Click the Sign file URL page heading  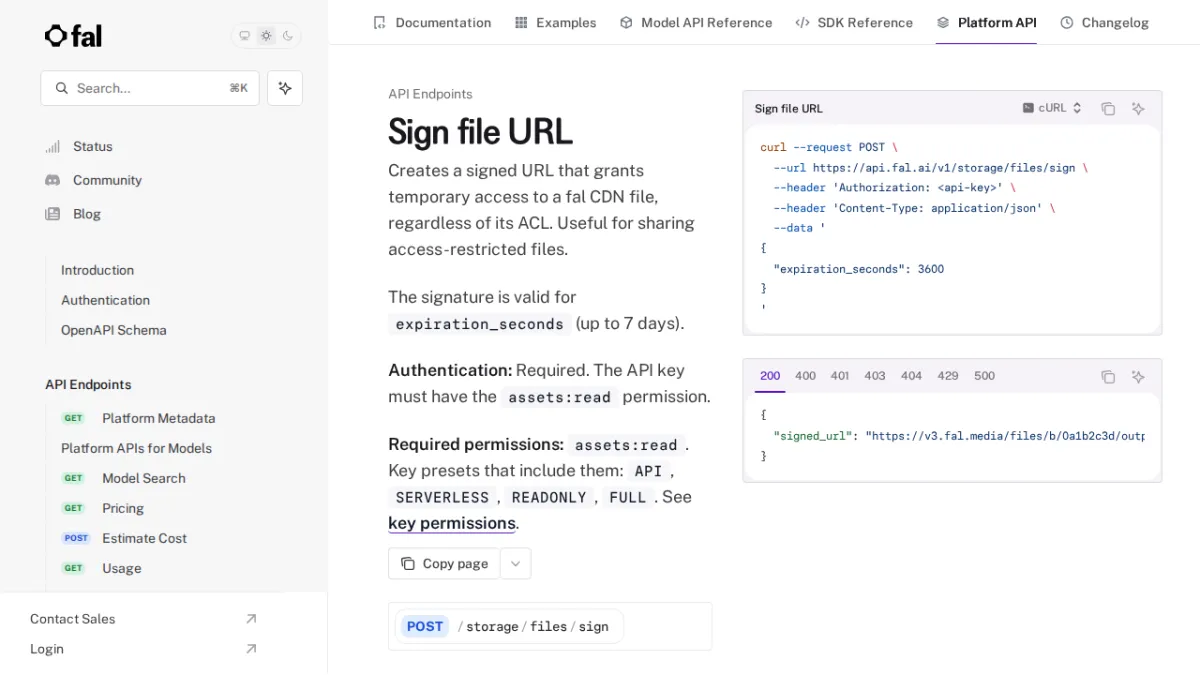click(480, 132)
